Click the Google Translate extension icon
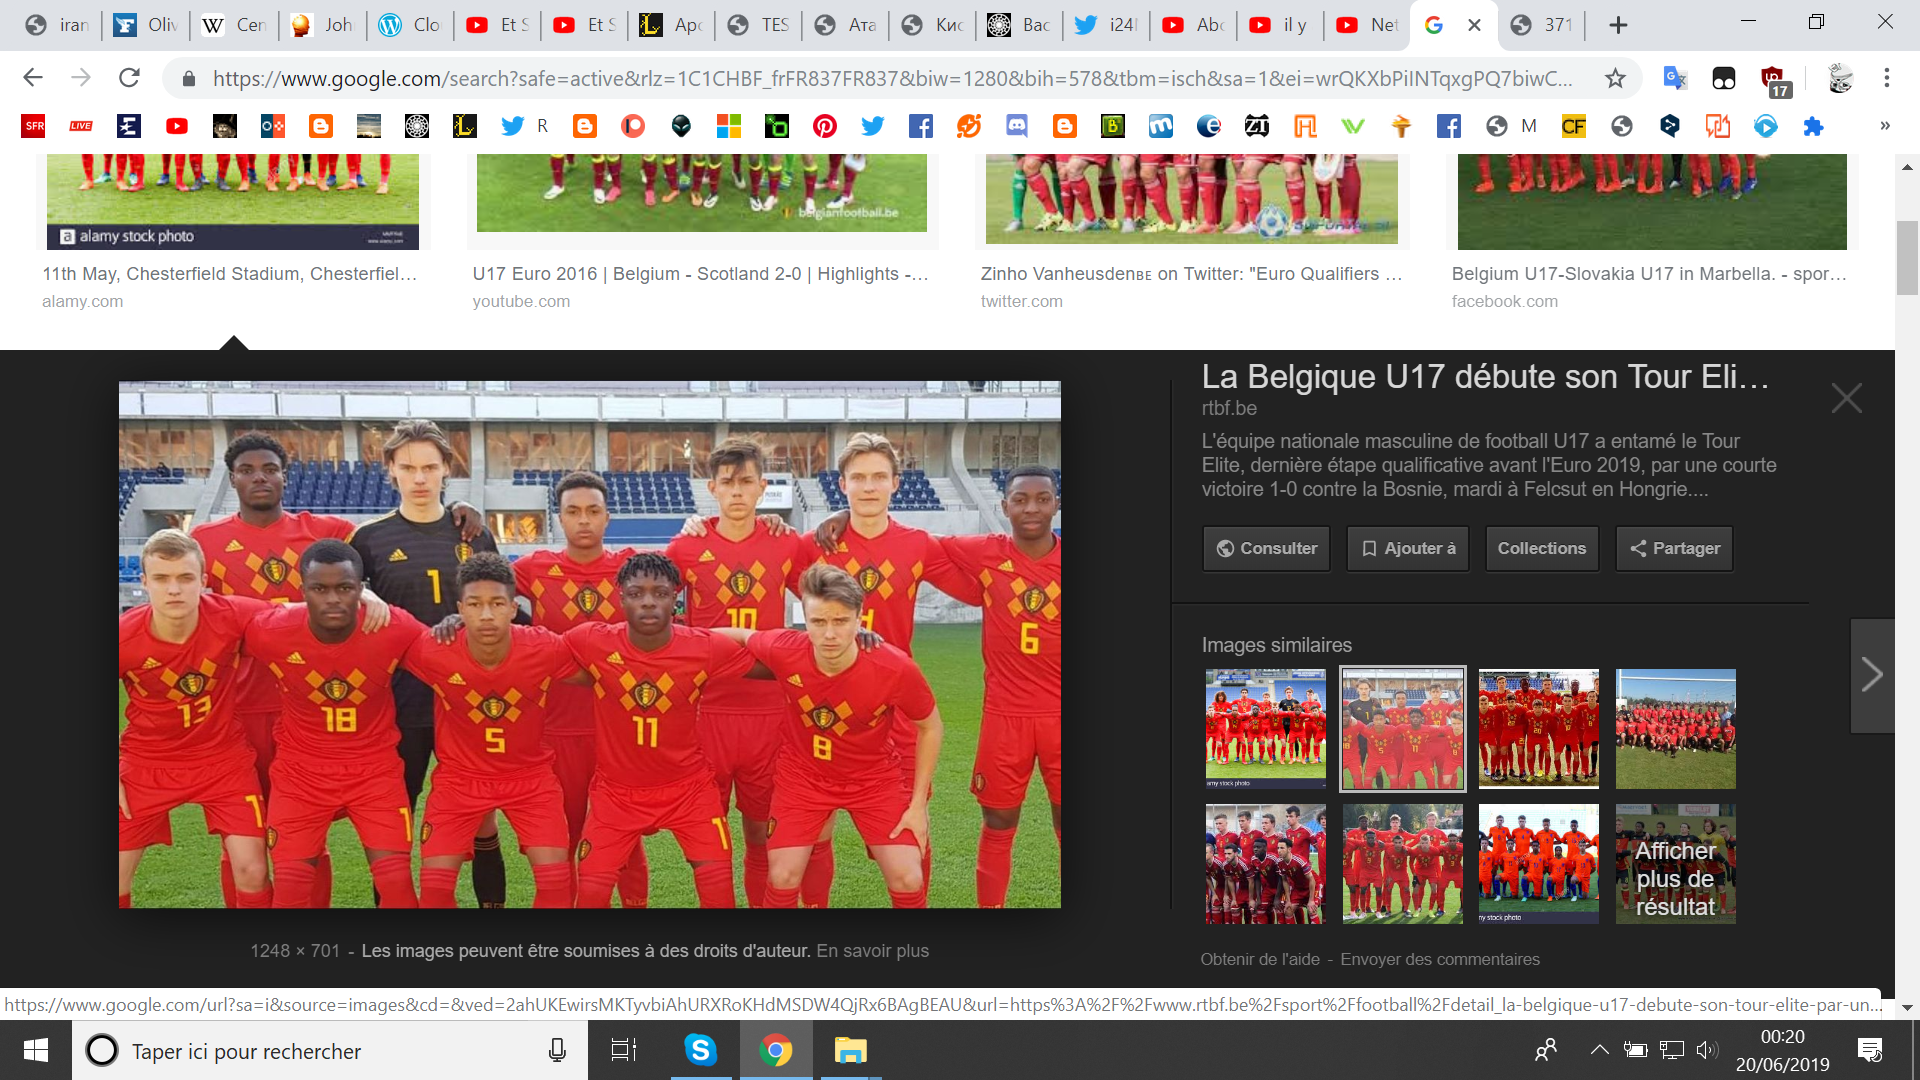Viewport: 1920px width, 1080px height. pos(1675,78)
